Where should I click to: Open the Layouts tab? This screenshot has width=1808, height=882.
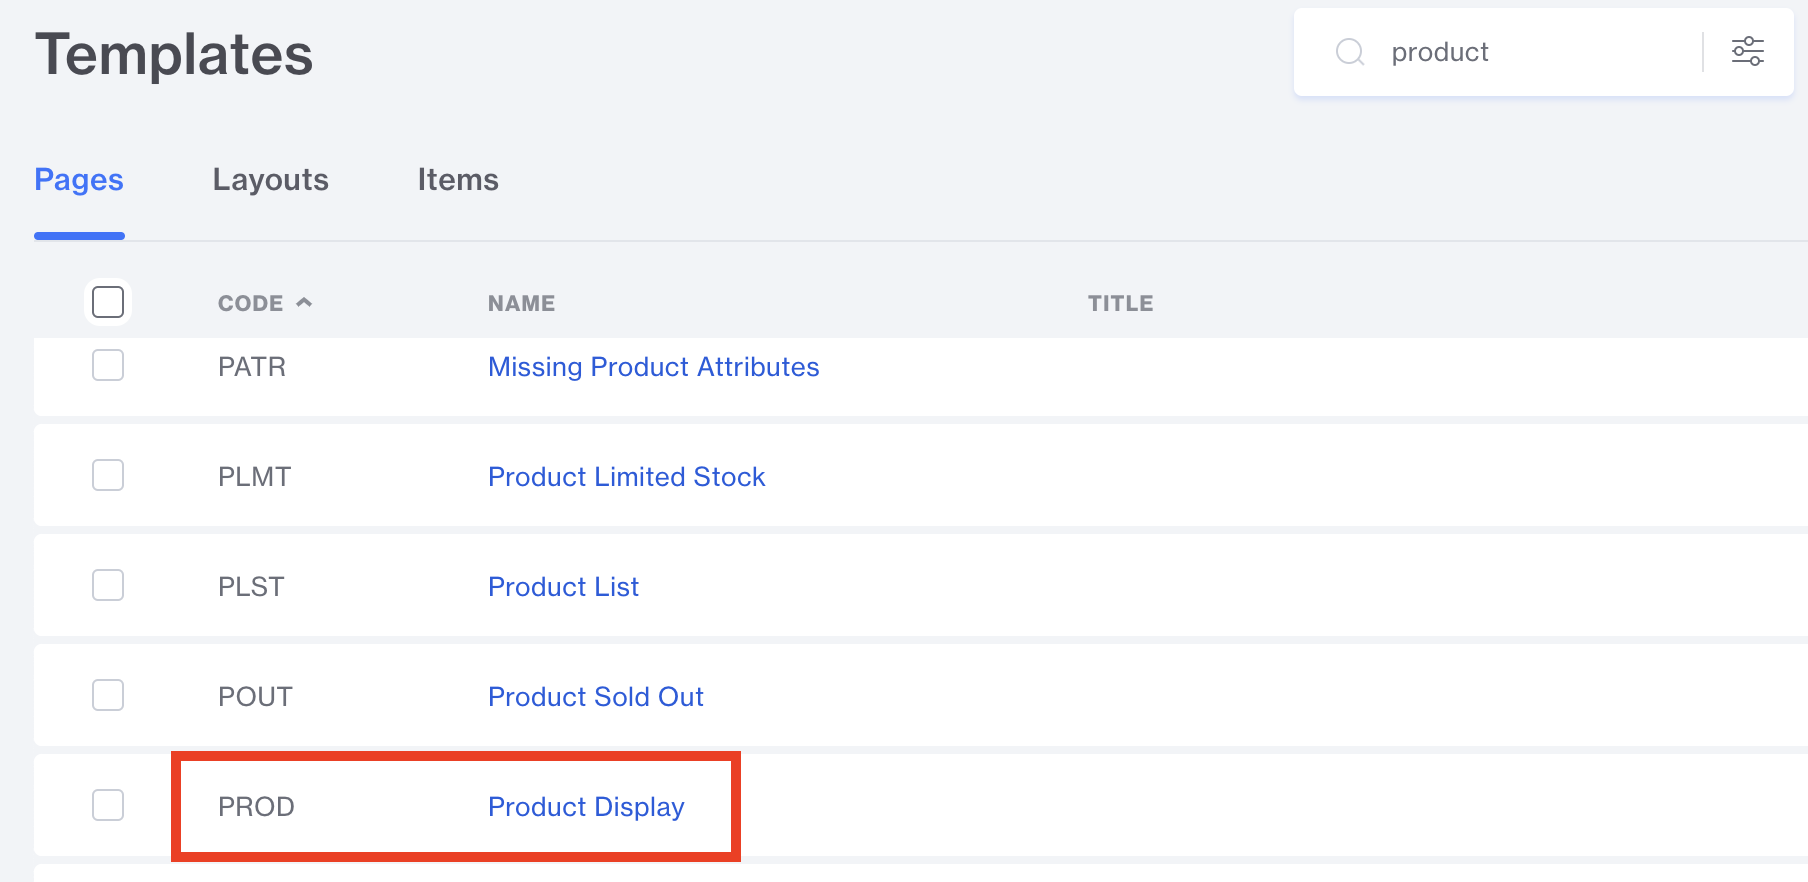pos(270,180)
